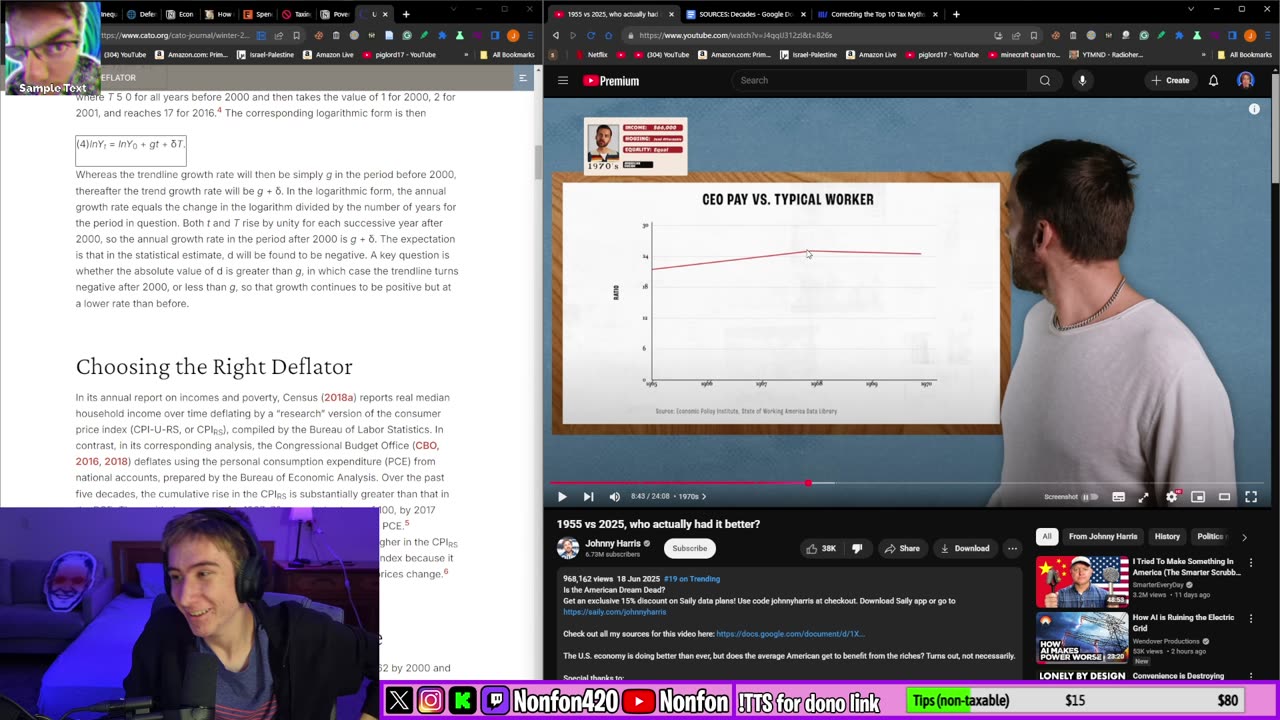Open 'I Tried To Make Something' thumbnail

[x=1082, y=581]
